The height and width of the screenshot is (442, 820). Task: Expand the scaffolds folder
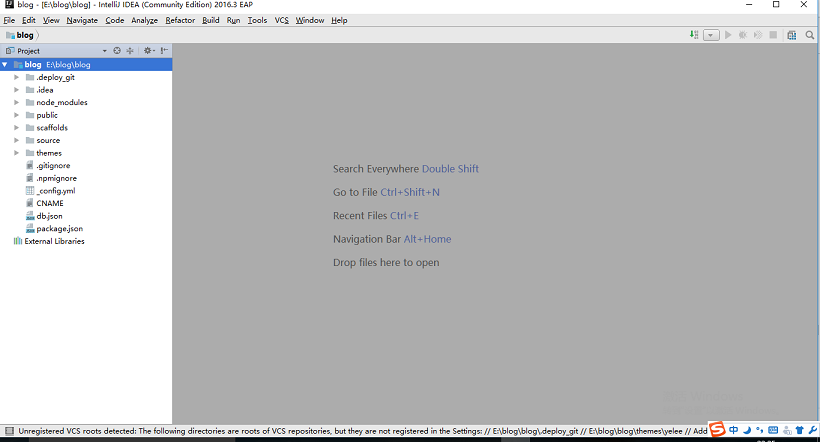tap(16, 127)
